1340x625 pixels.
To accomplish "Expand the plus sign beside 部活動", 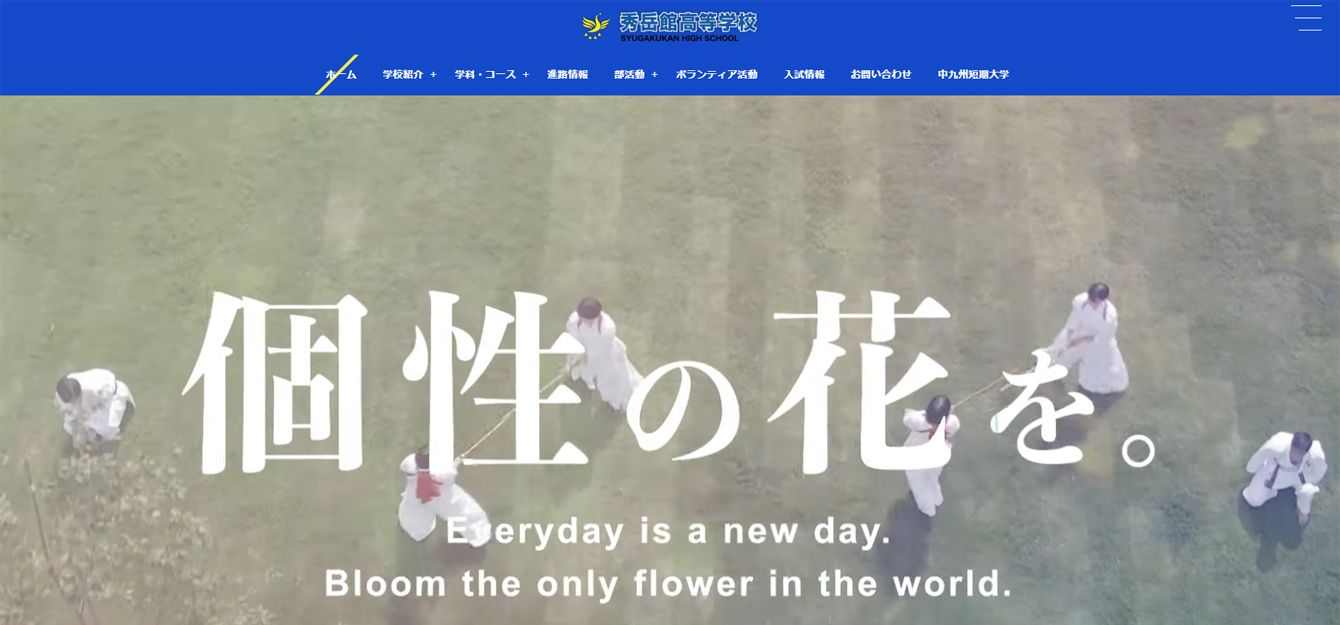I will click(655, 75).
